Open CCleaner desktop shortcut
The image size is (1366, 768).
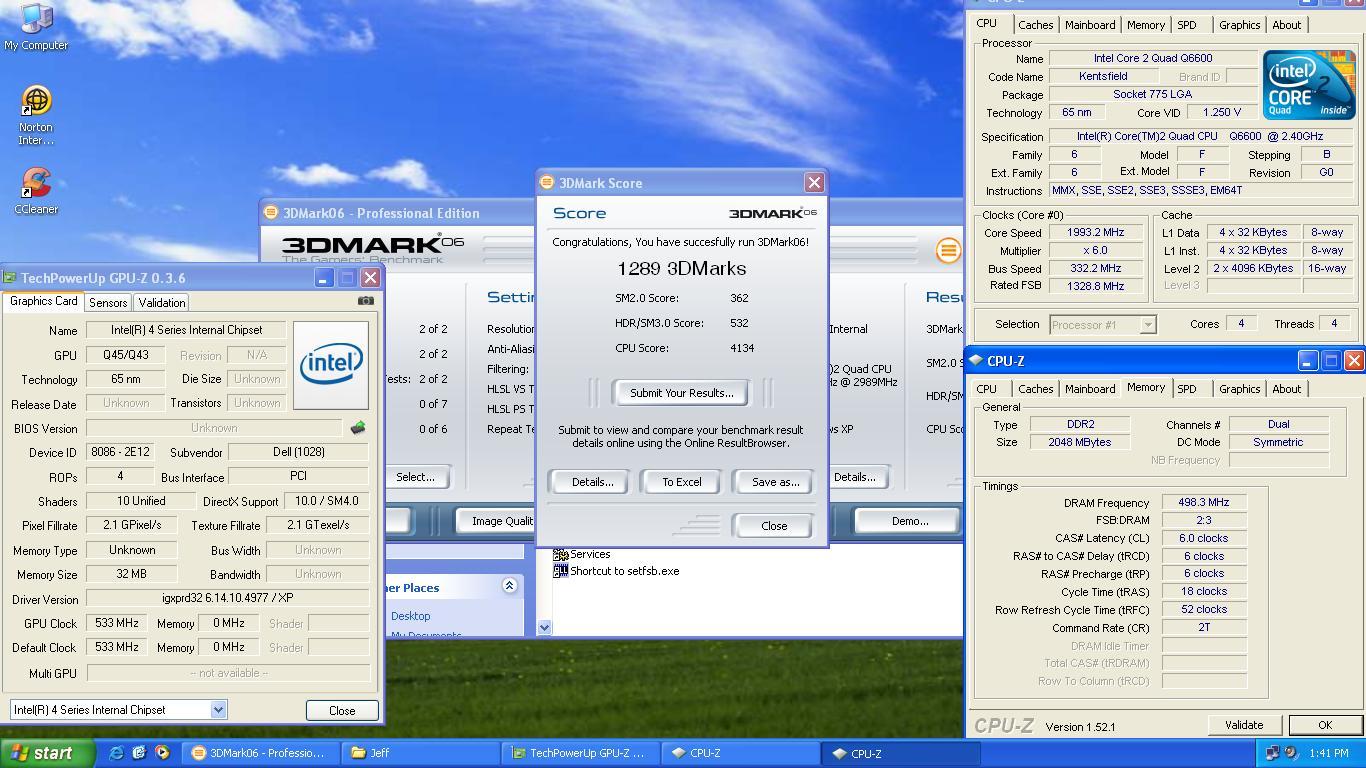click(36, 190)
